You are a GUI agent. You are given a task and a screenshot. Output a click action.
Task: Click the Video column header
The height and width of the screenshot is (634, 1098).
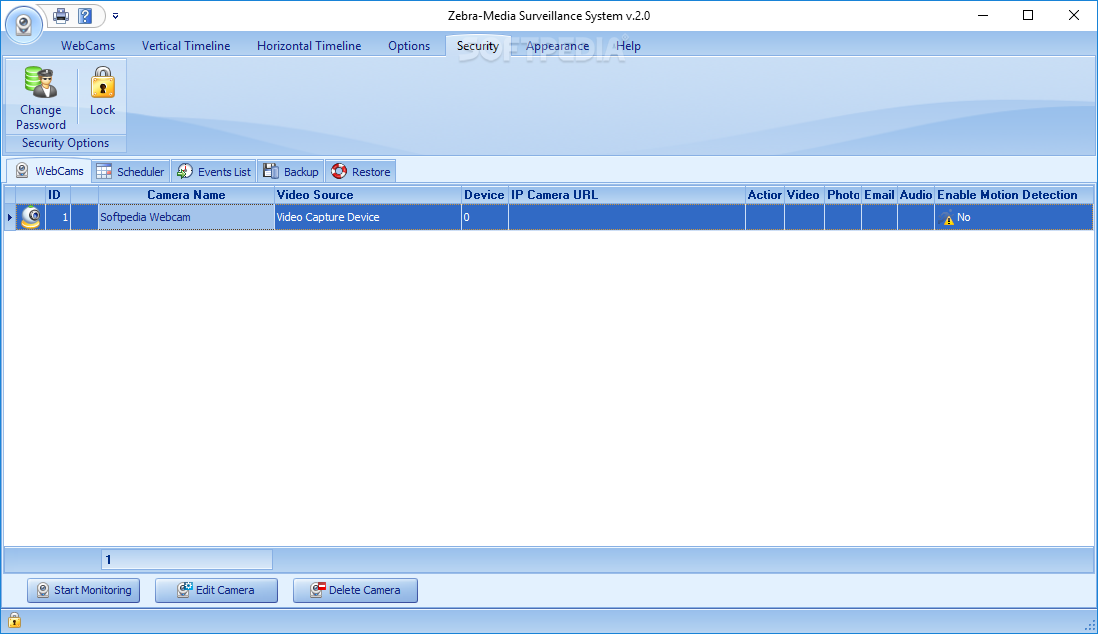click(x=804, y=195)
